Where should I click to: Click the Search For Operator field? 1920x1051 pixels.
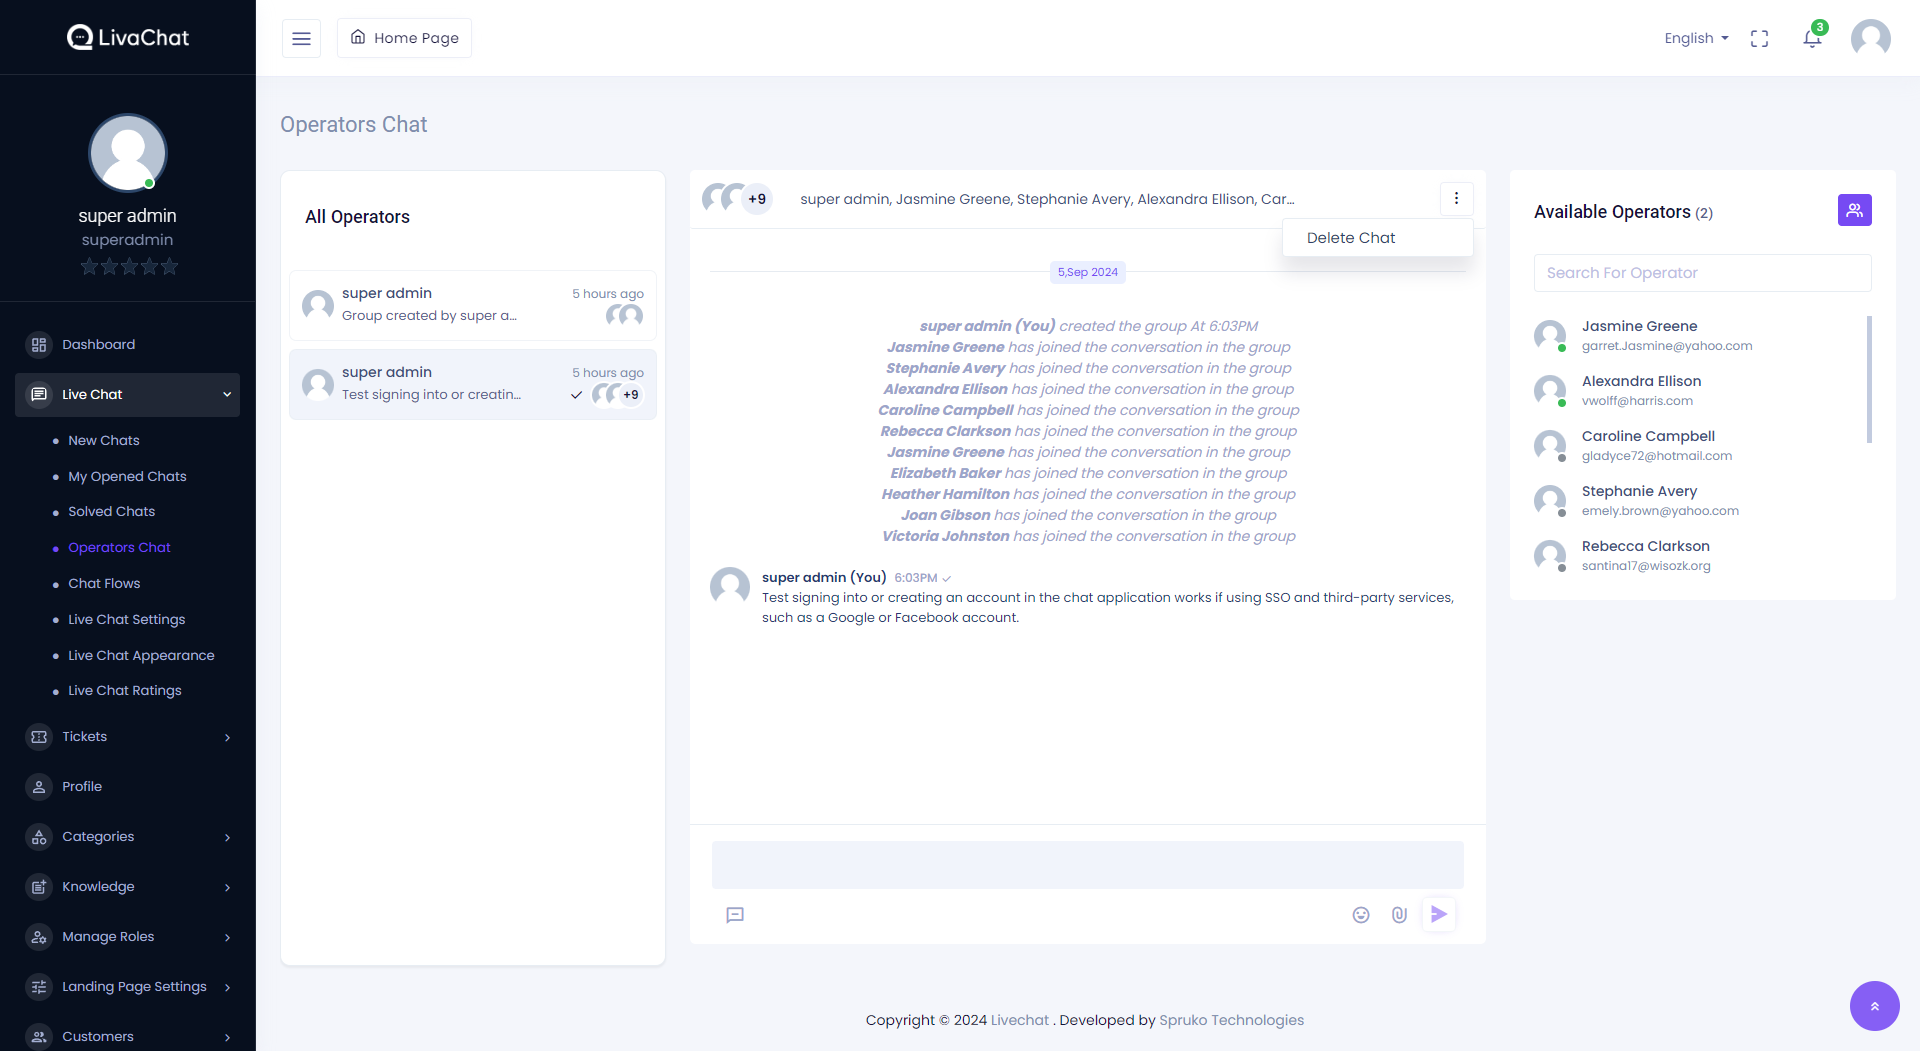point(1702,272)
